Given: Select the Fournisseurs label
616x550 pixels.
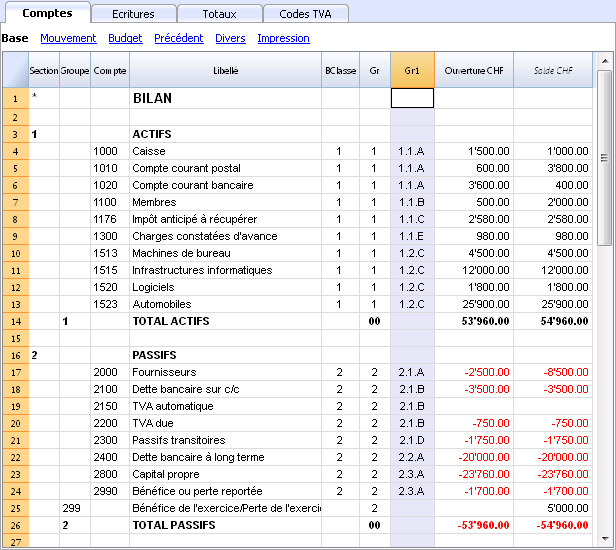Looking at the screenshot, I should (x=164, y=372).
